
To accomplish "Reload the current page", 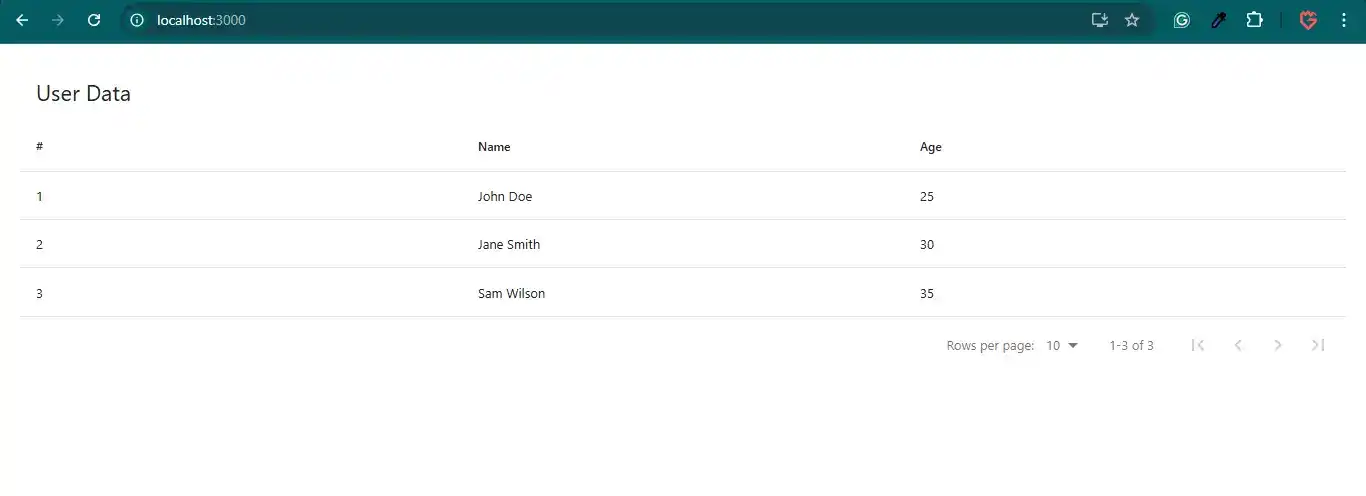I will click(94, 20).
